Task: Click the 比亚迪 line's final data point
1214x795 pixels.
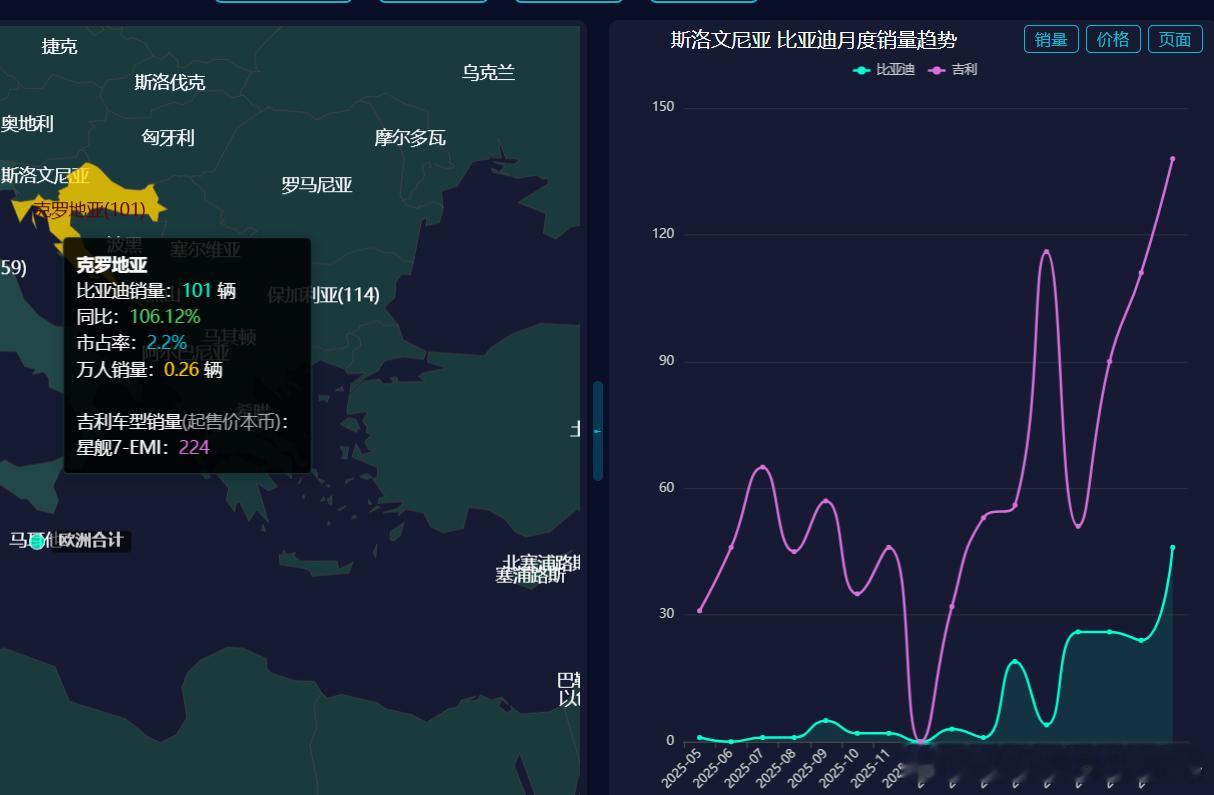Action: point(1172,547)
